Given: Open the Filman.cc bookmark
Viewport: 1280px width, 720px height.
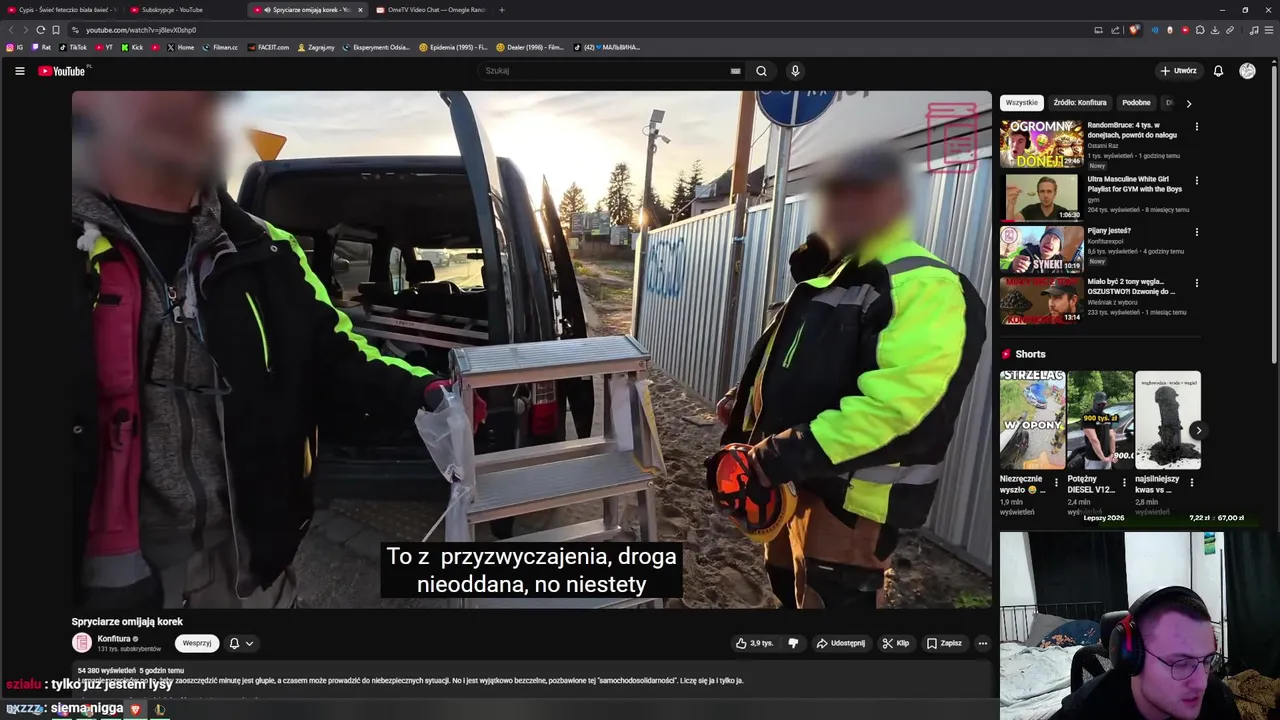Looking at the screenshot, I should pos(220,47).
